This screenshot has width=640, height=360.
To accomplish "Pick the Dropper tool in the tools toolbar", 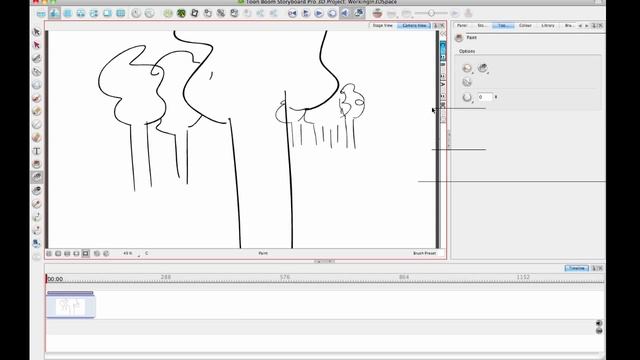I will (x=36, y=203).
